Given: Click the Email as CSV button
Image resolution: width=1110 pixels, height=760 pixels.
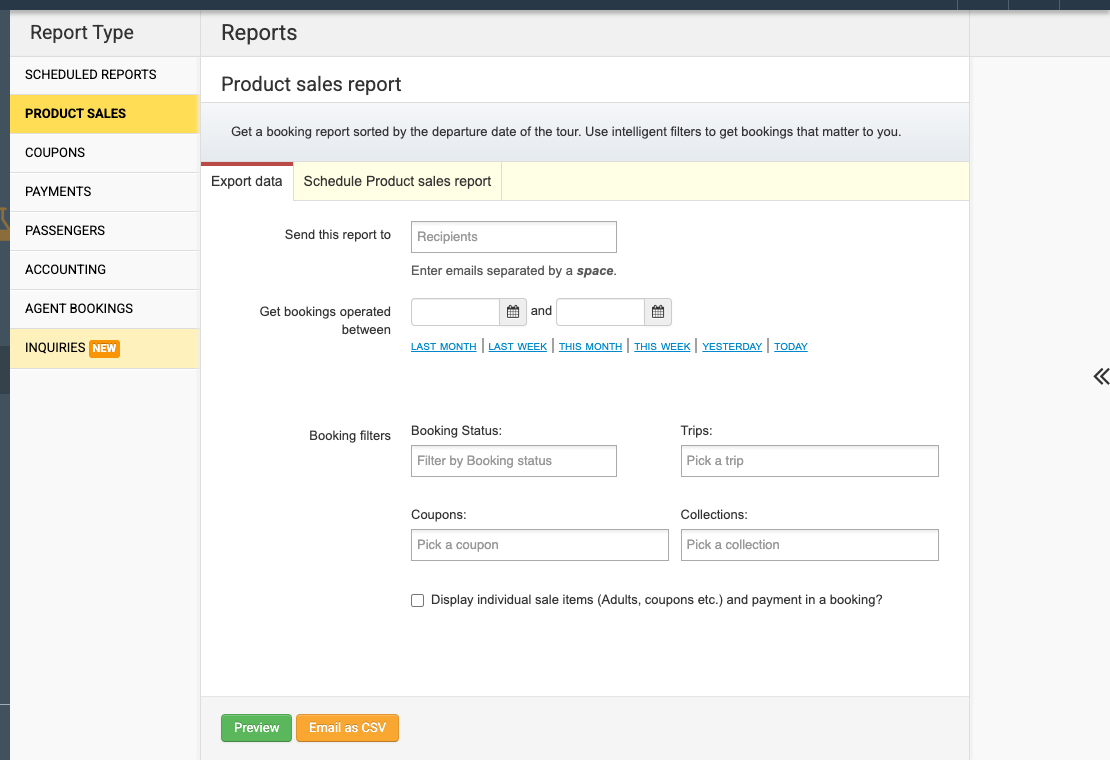Looking at the screenshot, I should [347, 727].
